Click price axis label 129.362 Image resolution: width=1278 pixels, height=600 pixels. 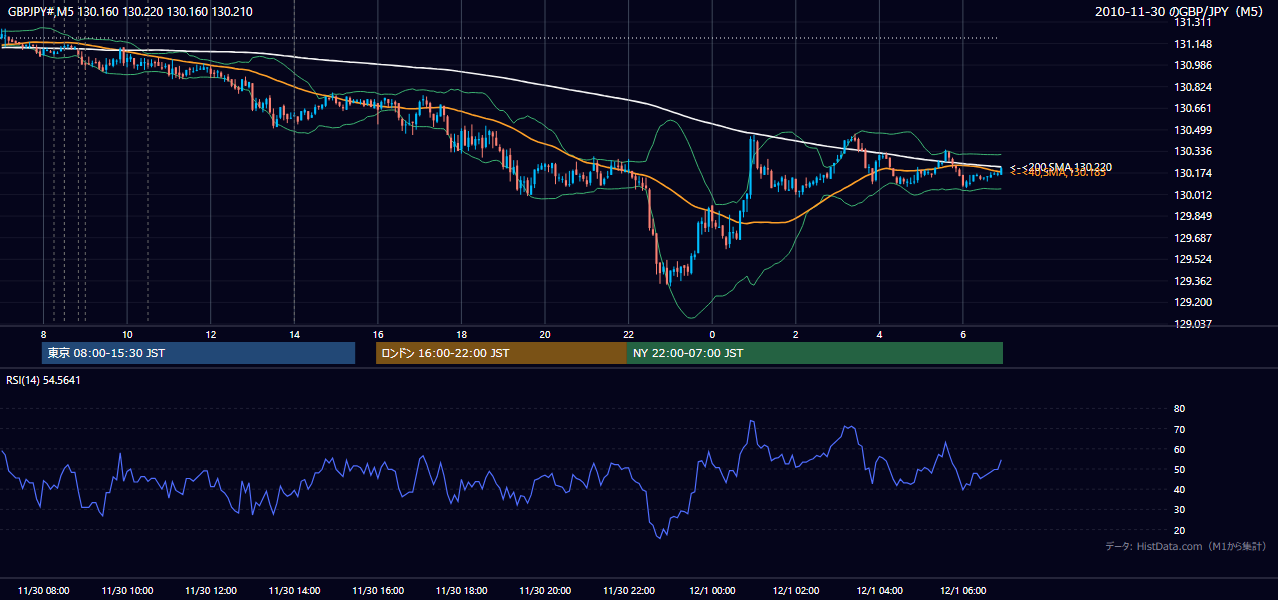[1194, 281]
